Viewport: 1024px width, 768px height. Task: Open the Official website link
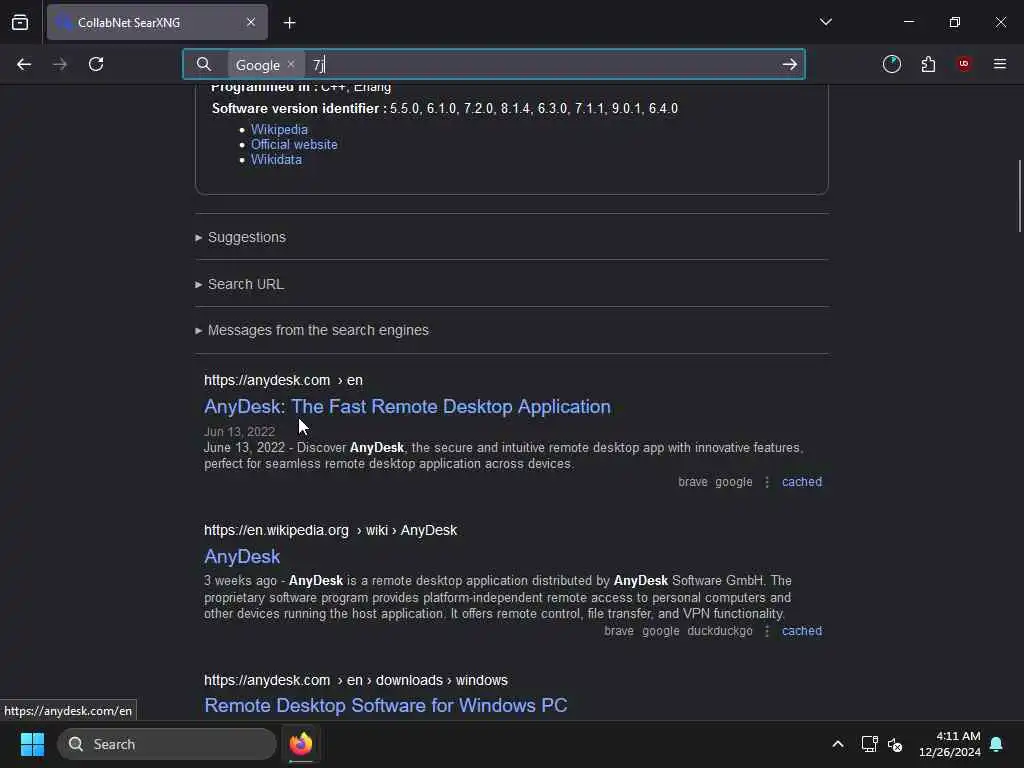294,144
